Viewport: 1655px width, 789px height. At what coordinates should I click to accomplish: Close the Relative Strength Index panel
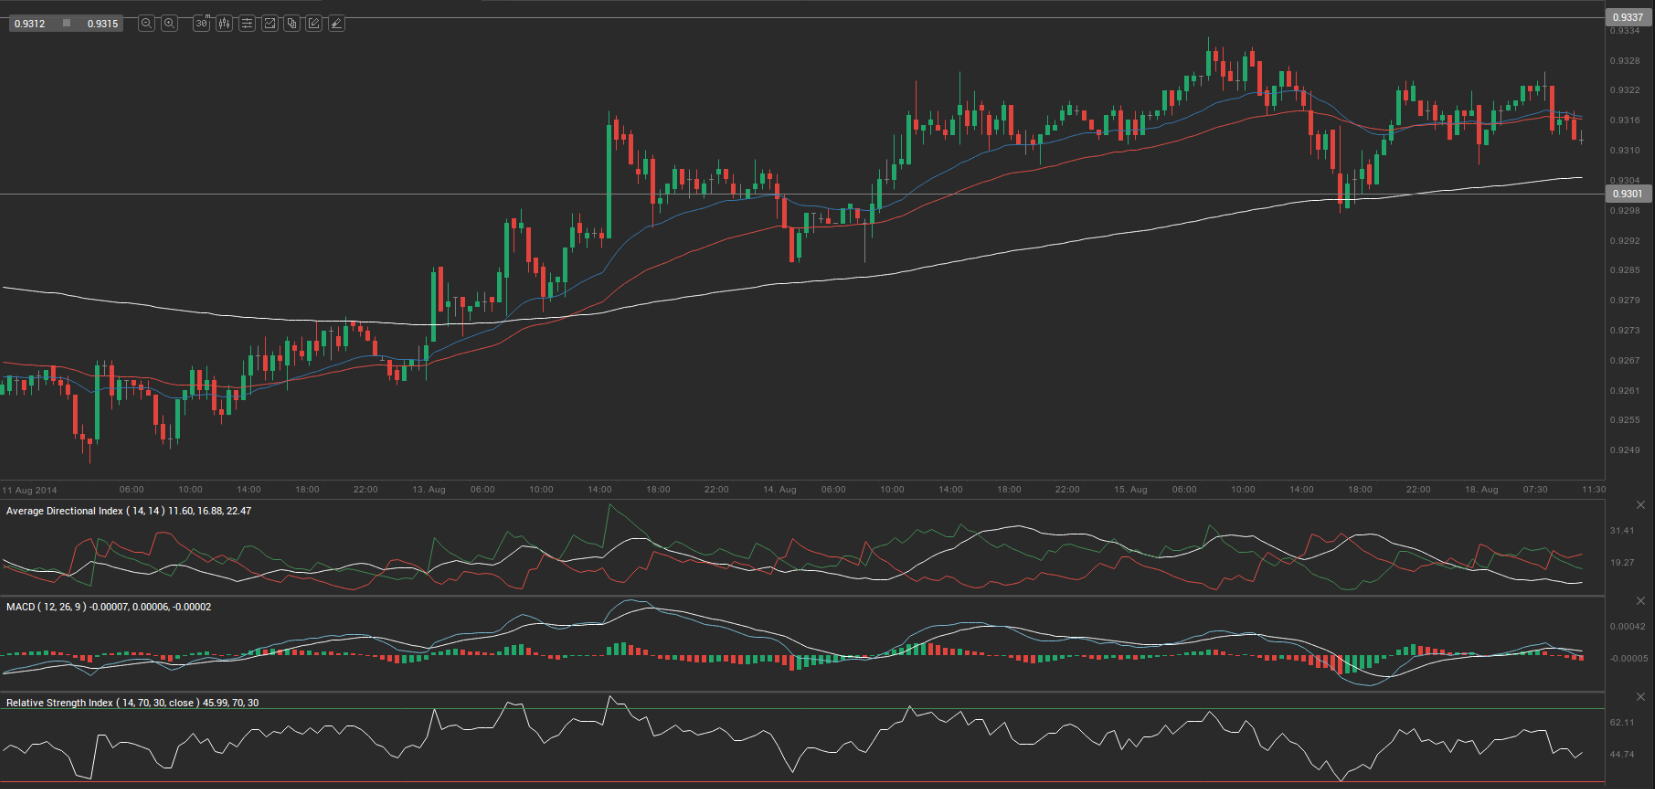pyautogui.click(x=1640, y=697)
